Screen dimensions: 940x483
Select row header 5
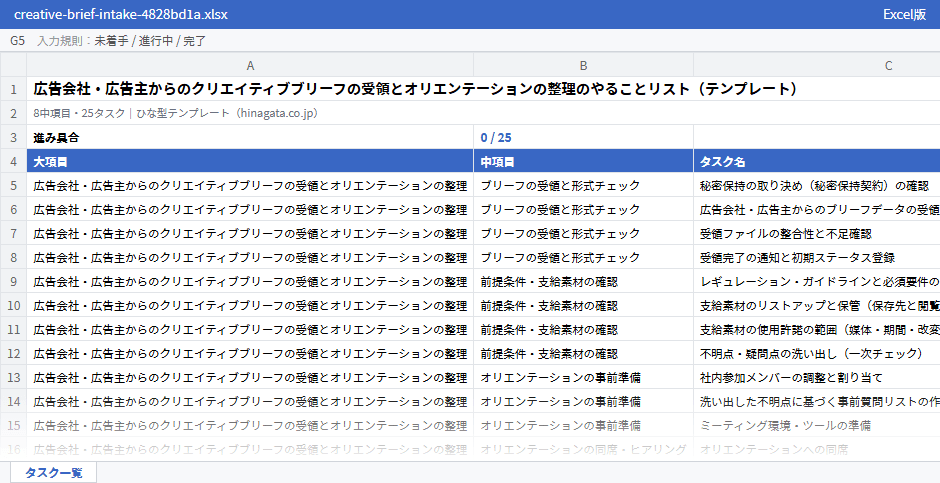click(13, 185)
